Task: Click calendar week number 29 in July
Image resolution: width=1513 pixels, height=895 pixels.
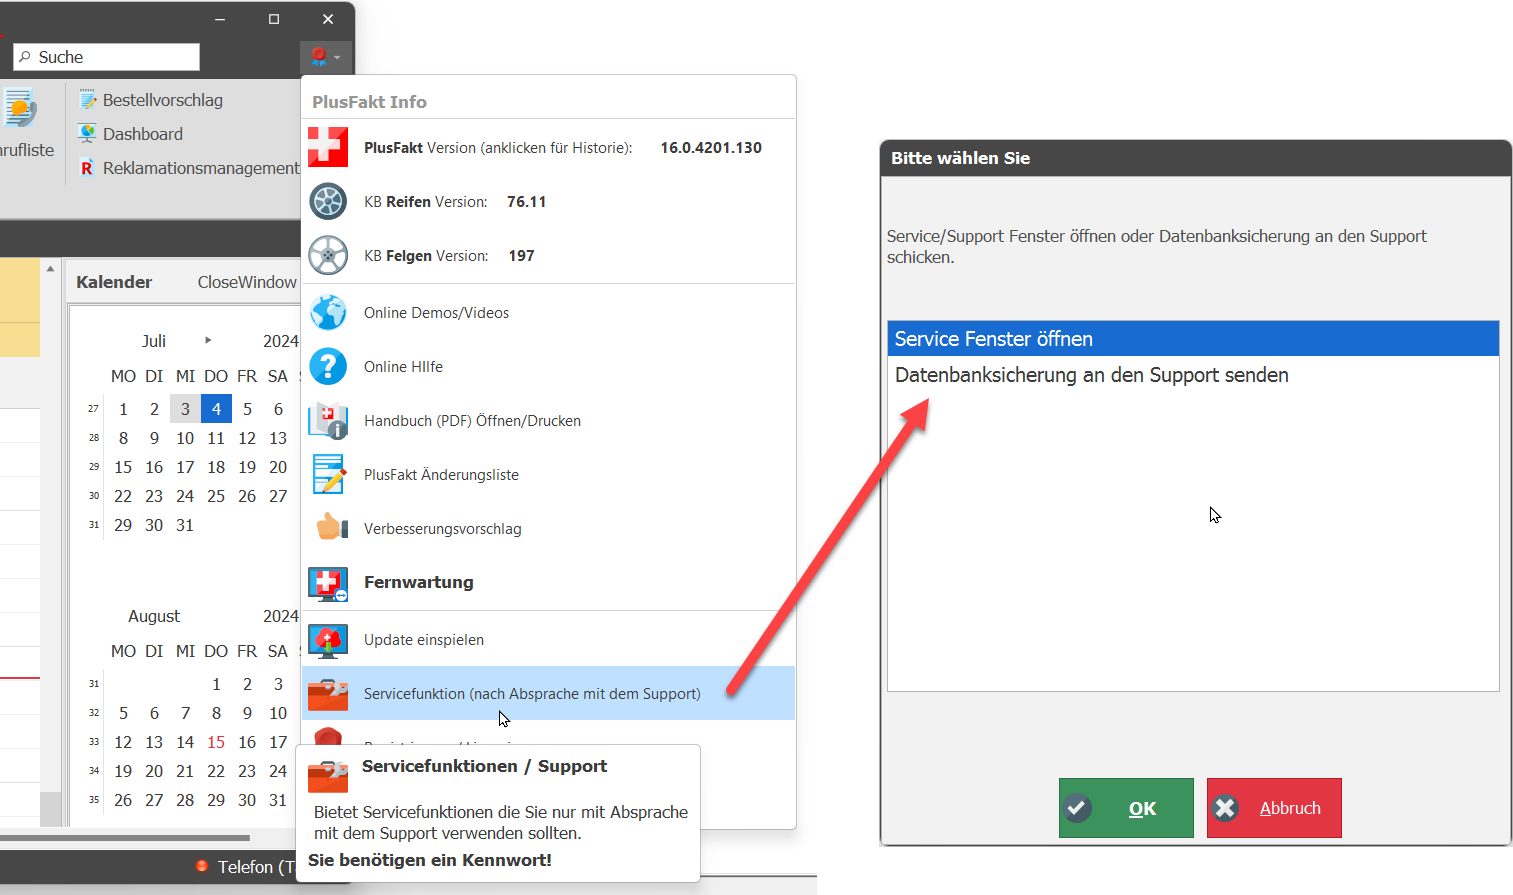Action: [94, 467]
